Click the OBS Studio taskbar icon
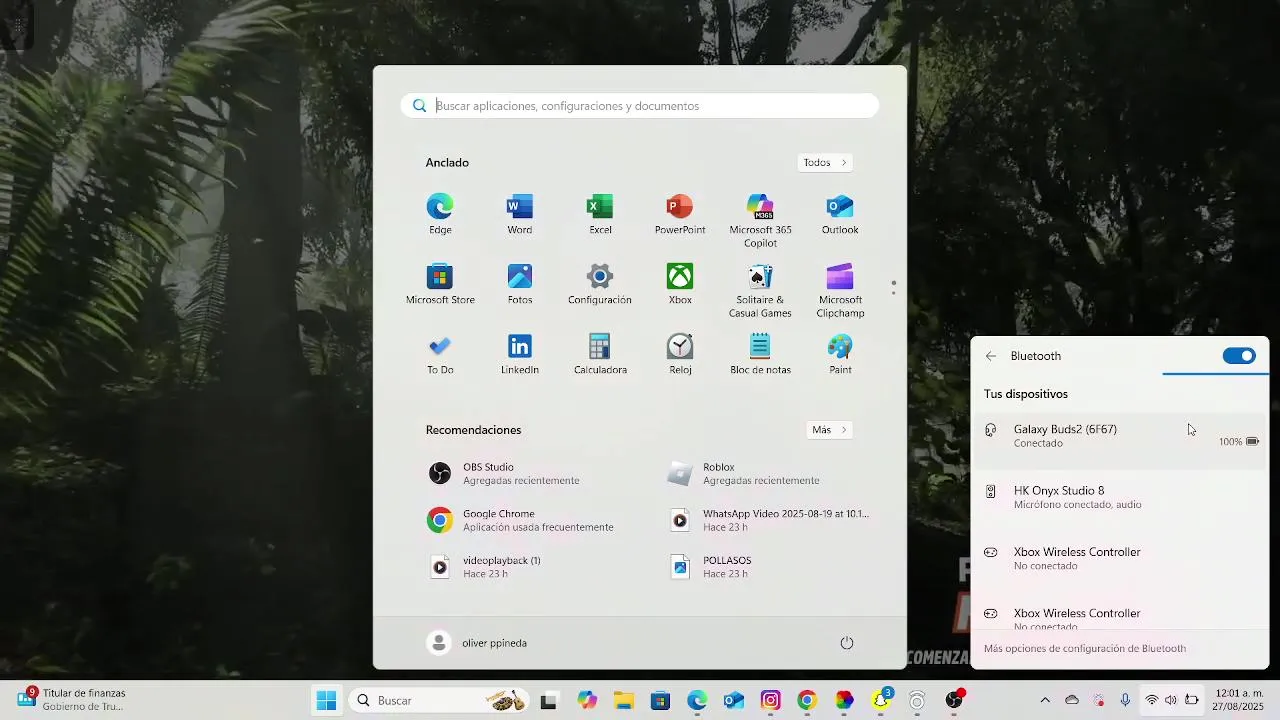This screenshot has height=720, width=1280. [x=954, y=700]
